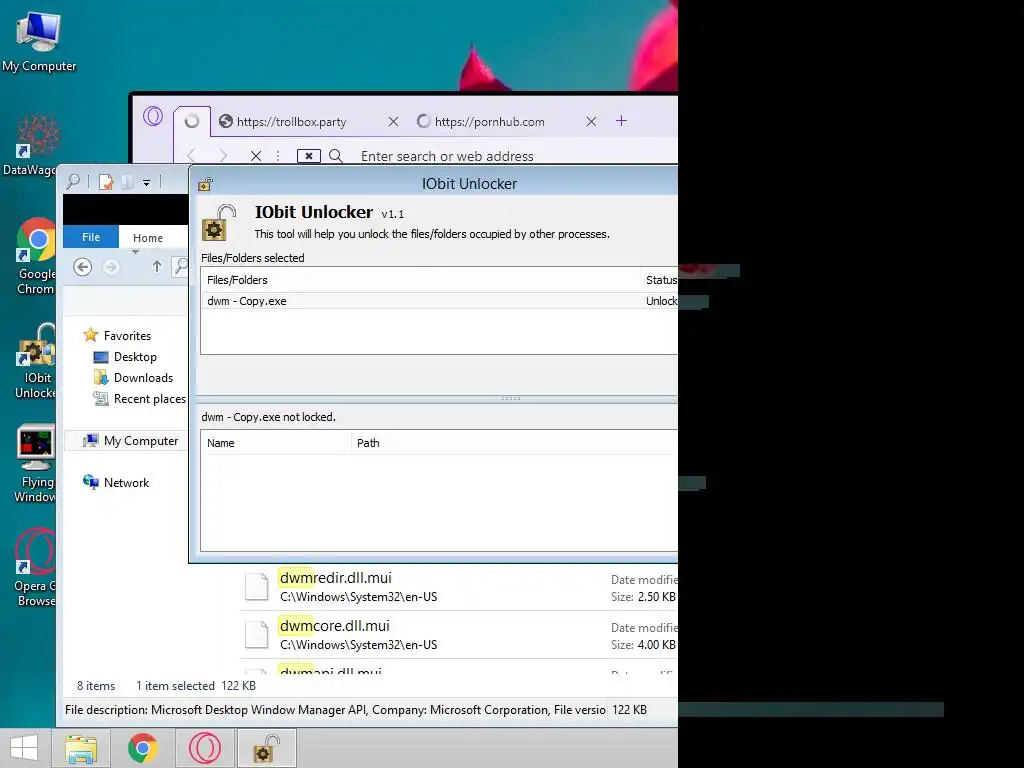Open the File menu in Explorer
The height and width of the screenshot is (768, 1024).
(x=91, y=237)
